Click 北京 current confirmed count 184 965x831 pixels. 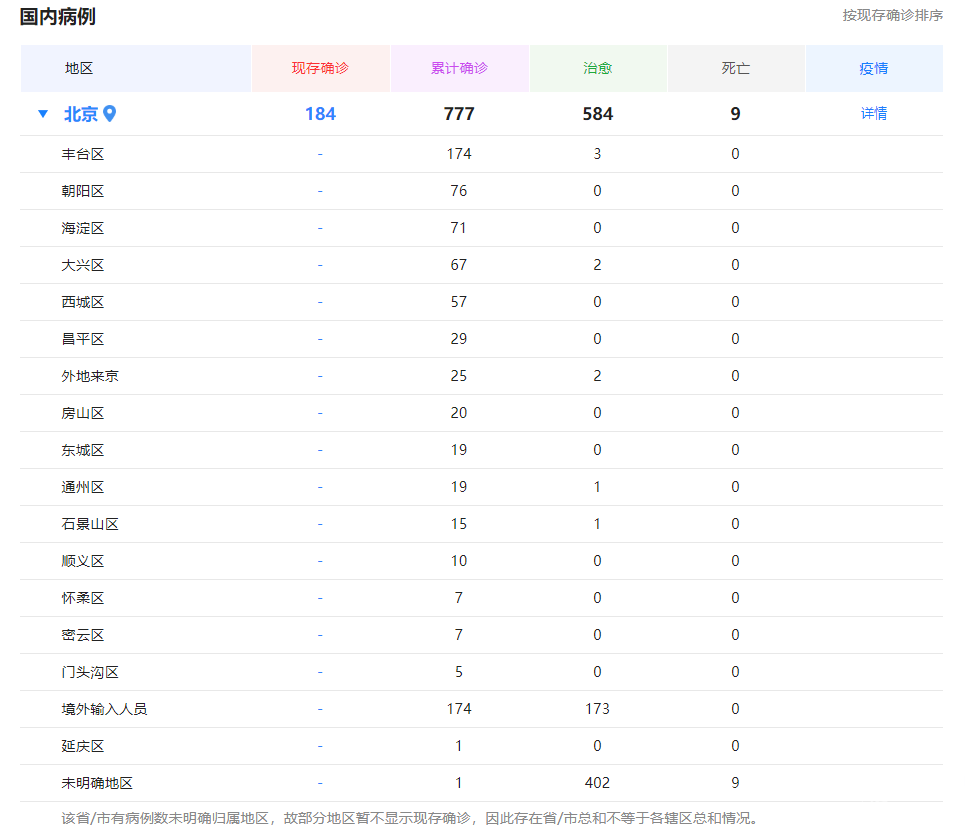320,114
